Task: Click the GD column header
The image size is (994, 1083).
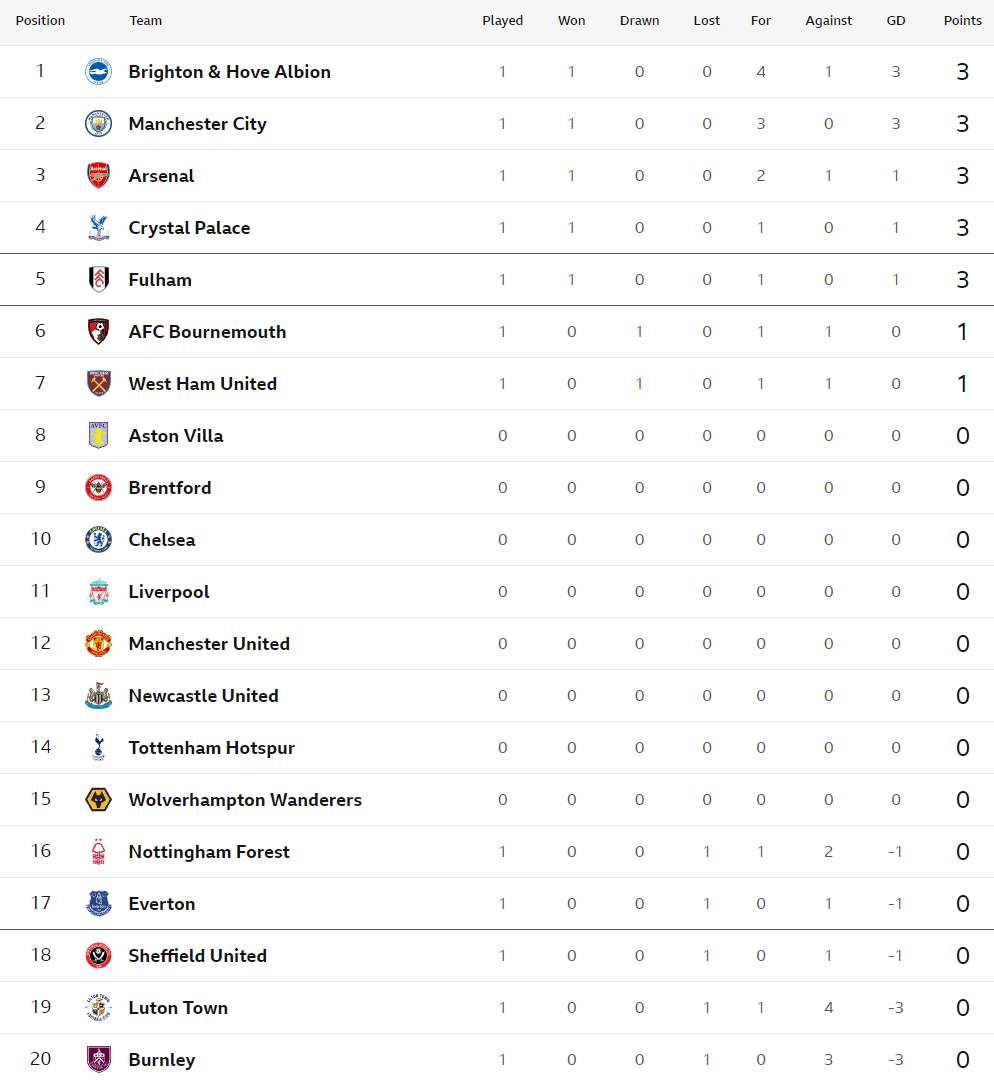Action: point(896,21)
